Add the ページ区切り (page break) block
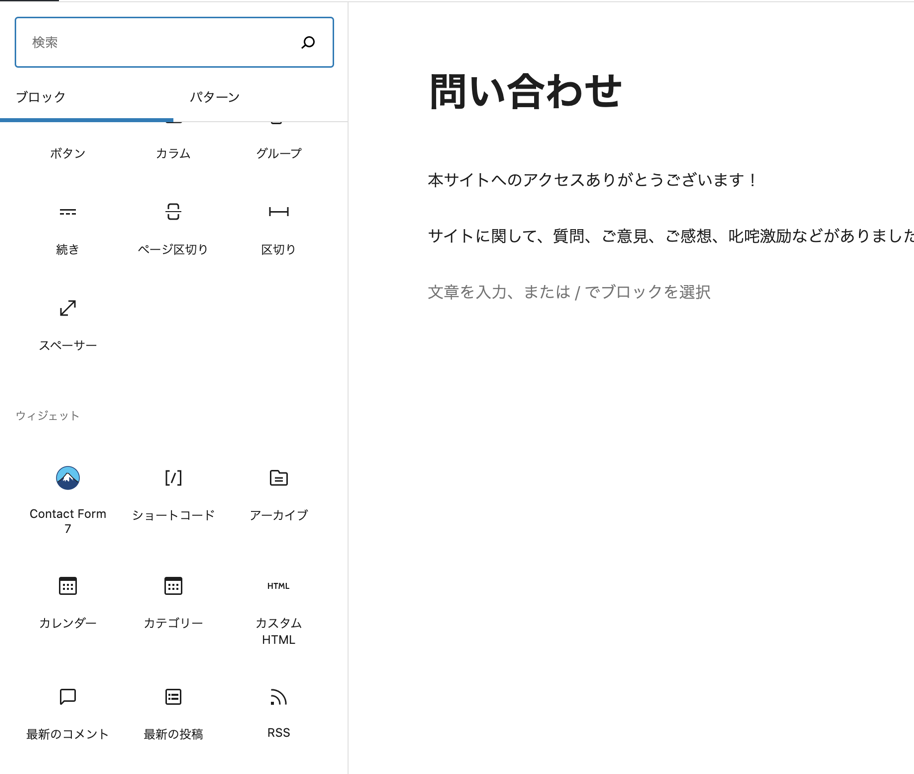This screenshot has height=774, width=914. [173, 228]
